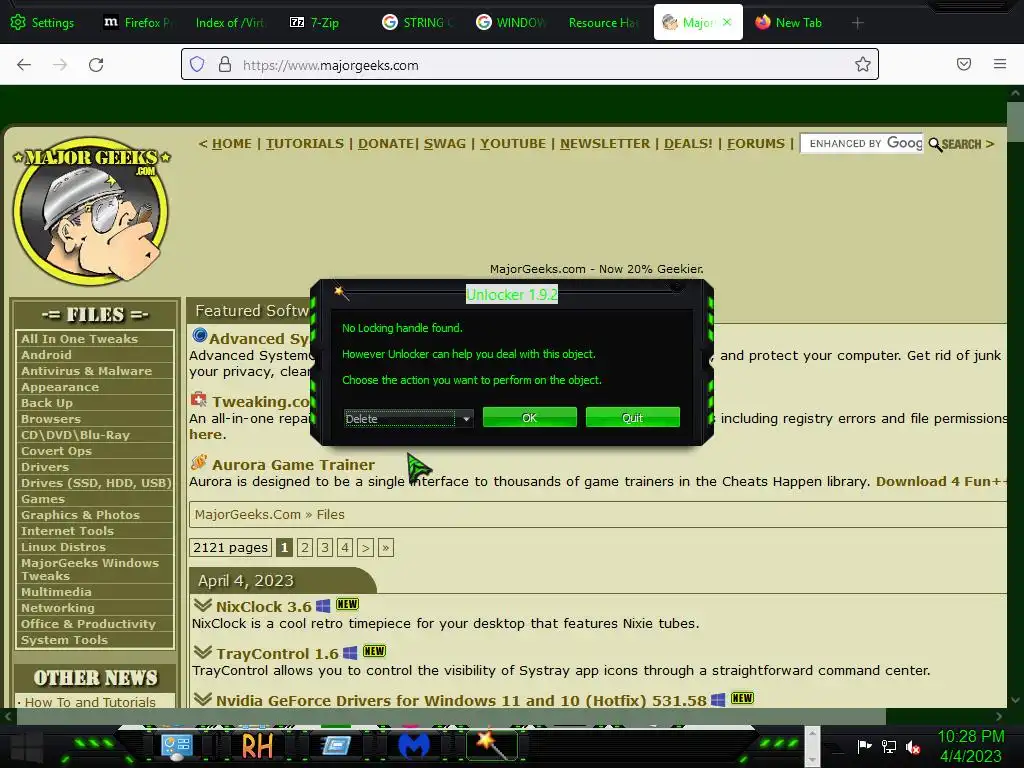Go to page 2 of the file listing
This screenshot has height=768, width=1024.
(x=305, y=547)
